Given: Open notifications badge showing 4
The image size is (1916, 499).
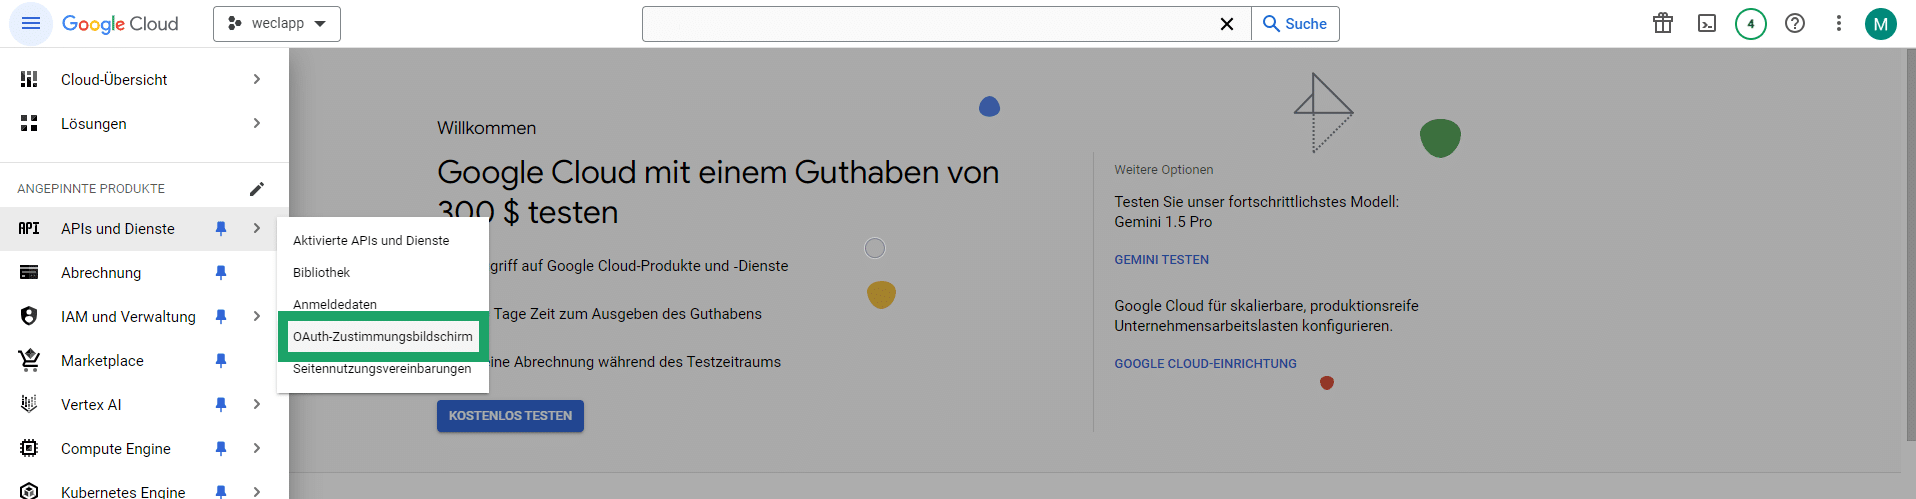Looking at the screenshot, I should 1751,23.
